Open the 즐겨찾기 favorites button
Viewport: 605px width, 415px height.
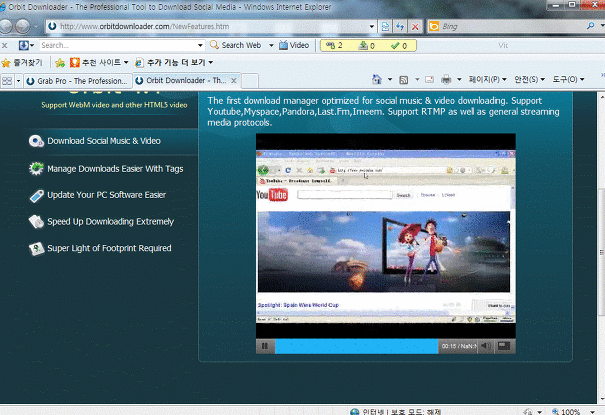tap(22, 62)
